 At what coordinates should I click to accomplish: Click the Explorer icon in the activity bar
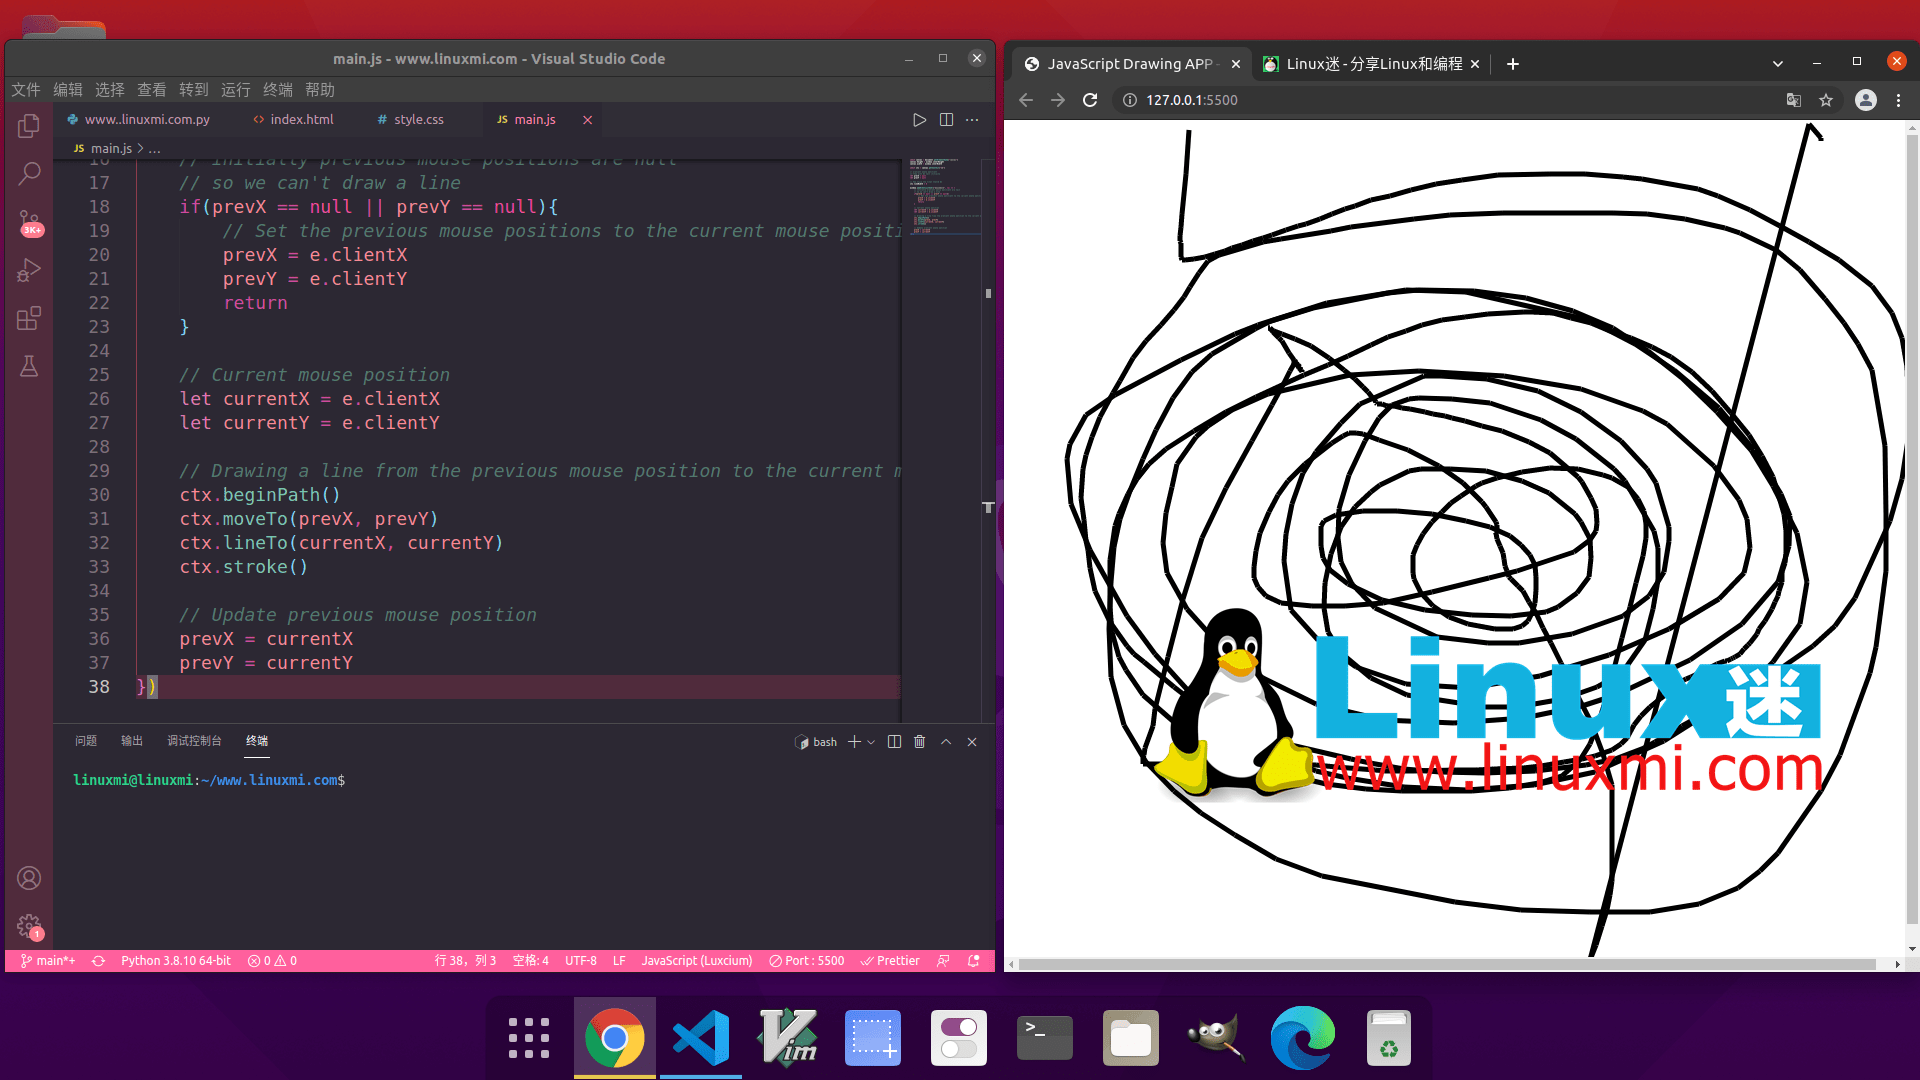(29, 126)
